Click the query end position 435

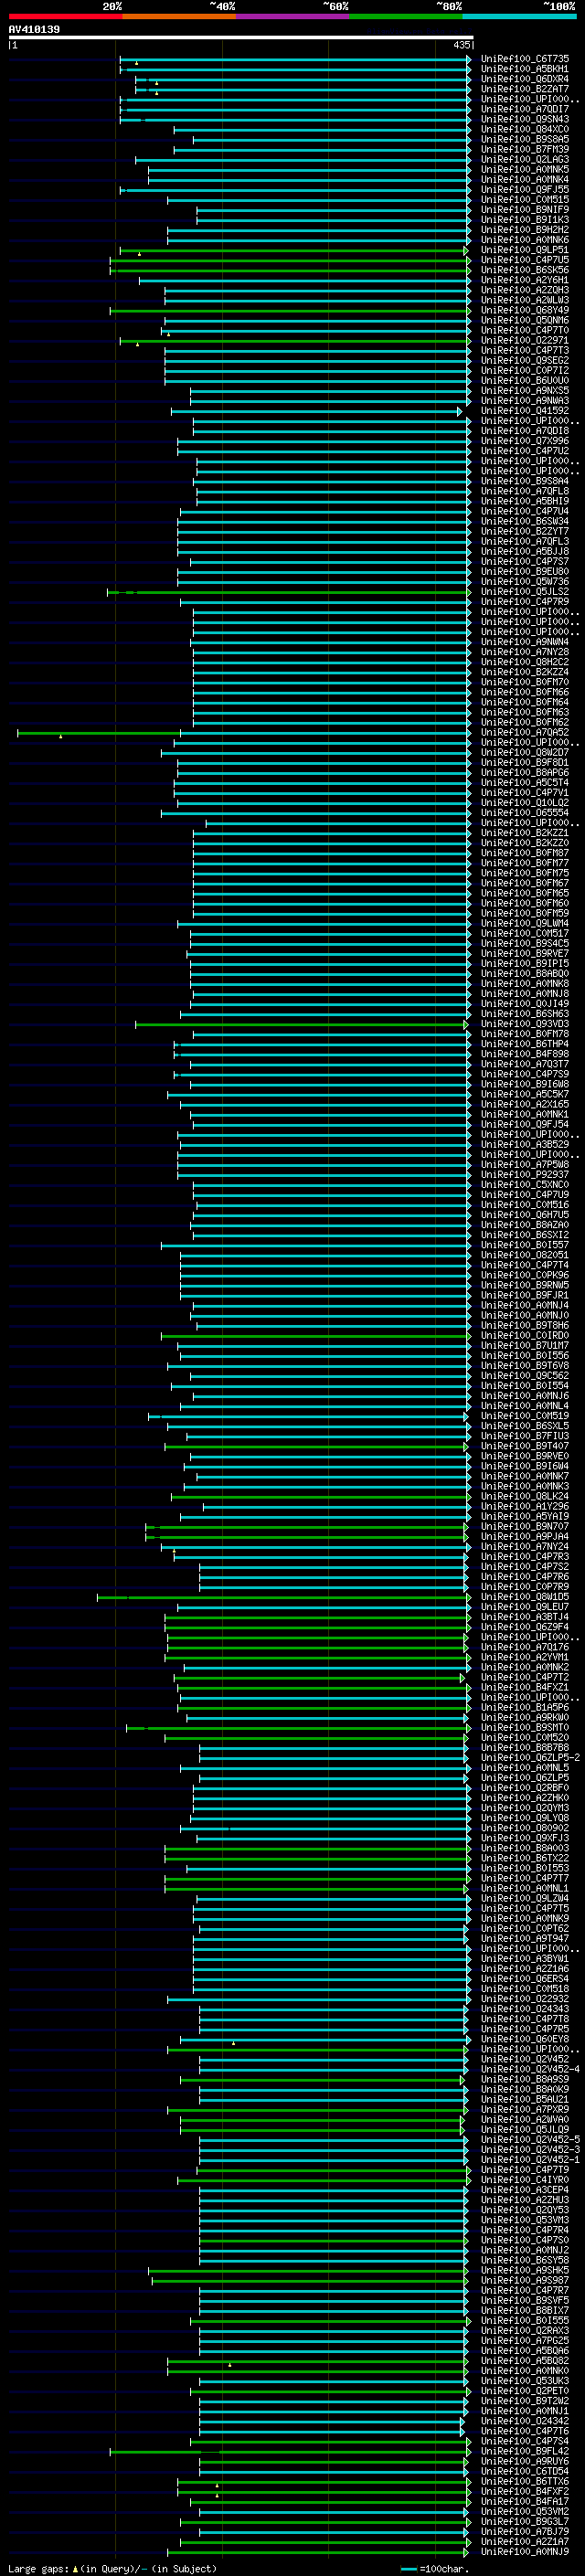point(461,45)
